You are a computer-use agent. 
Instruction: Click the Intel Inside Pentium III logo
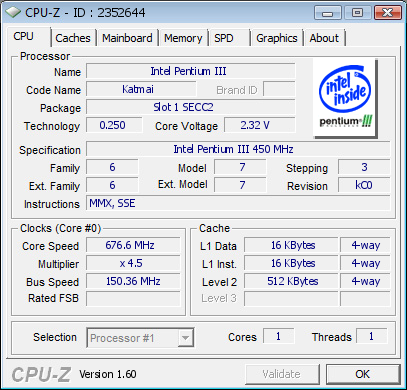[x=345, y=98]
